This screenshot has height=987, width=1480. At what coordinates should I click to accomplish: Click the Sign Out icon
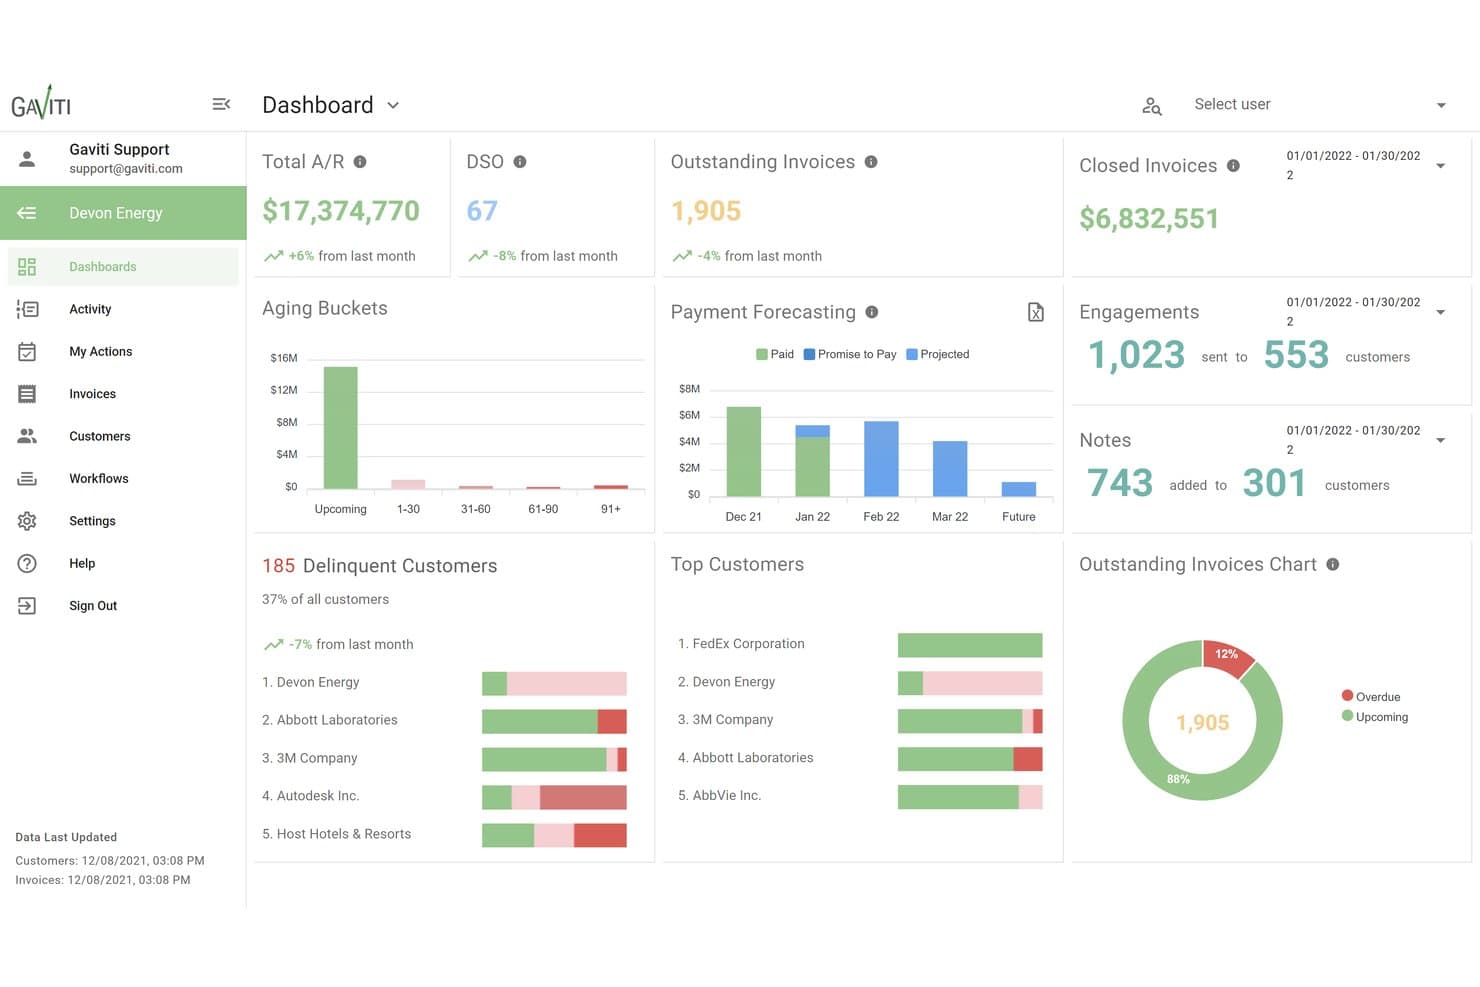27,606
